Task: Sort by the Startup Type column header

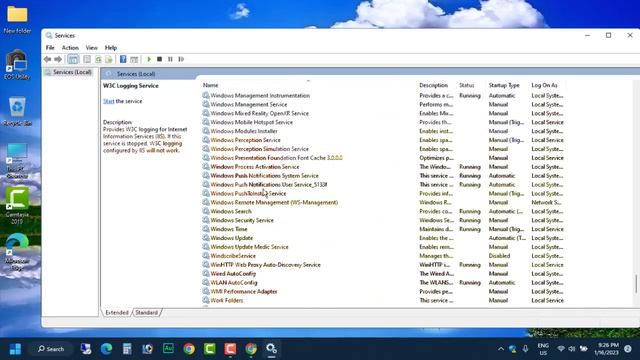Action: pyautogui.click(x=504, y=85)
